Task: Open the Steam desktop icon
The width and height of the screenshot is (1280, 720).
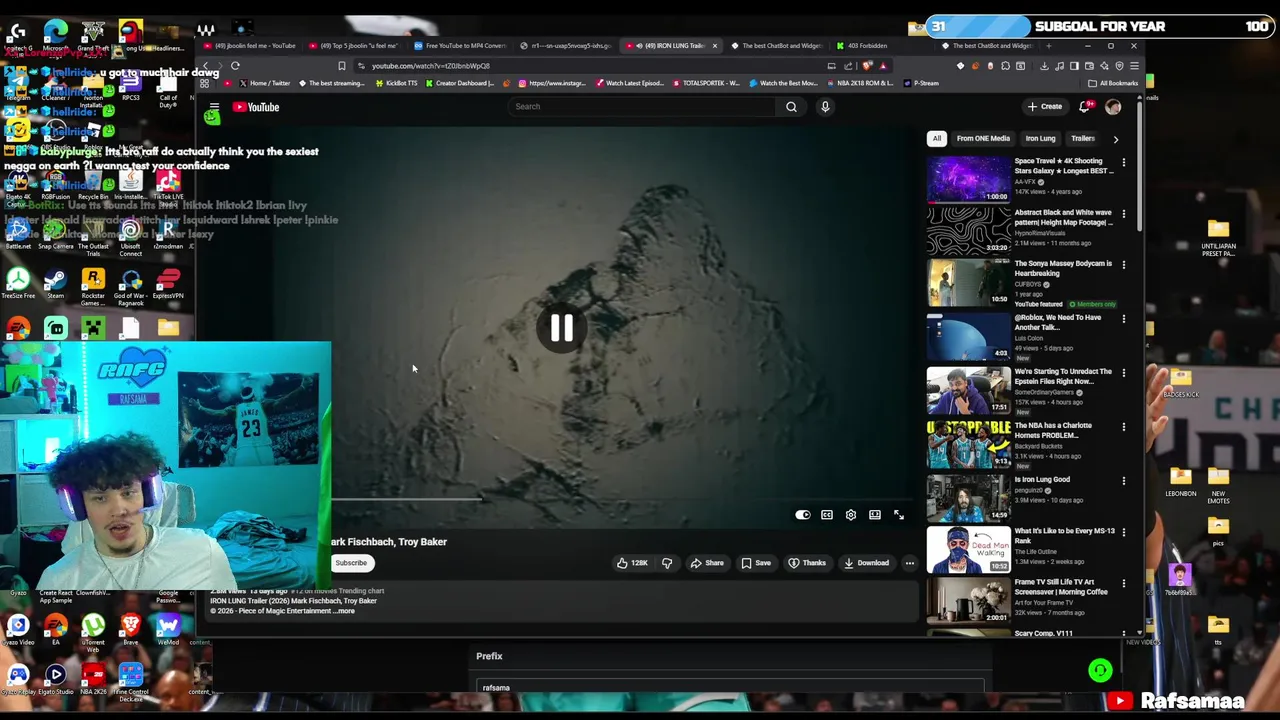Action: tap(55, 283)
